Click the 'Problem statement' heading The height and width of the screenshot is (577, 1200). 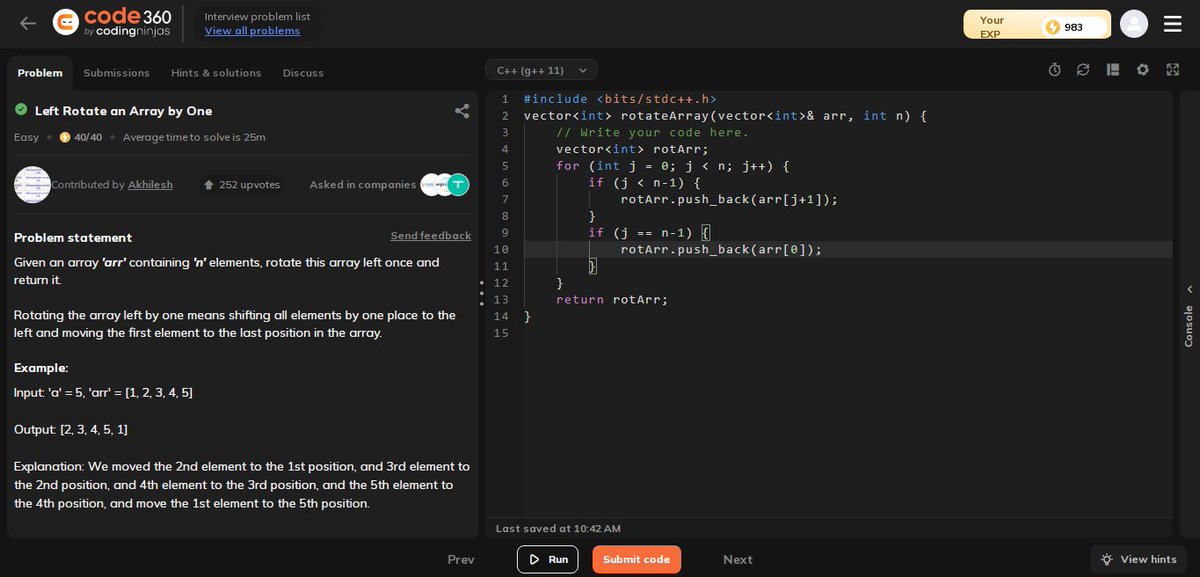pyautogui.click(x=73, y=237)
